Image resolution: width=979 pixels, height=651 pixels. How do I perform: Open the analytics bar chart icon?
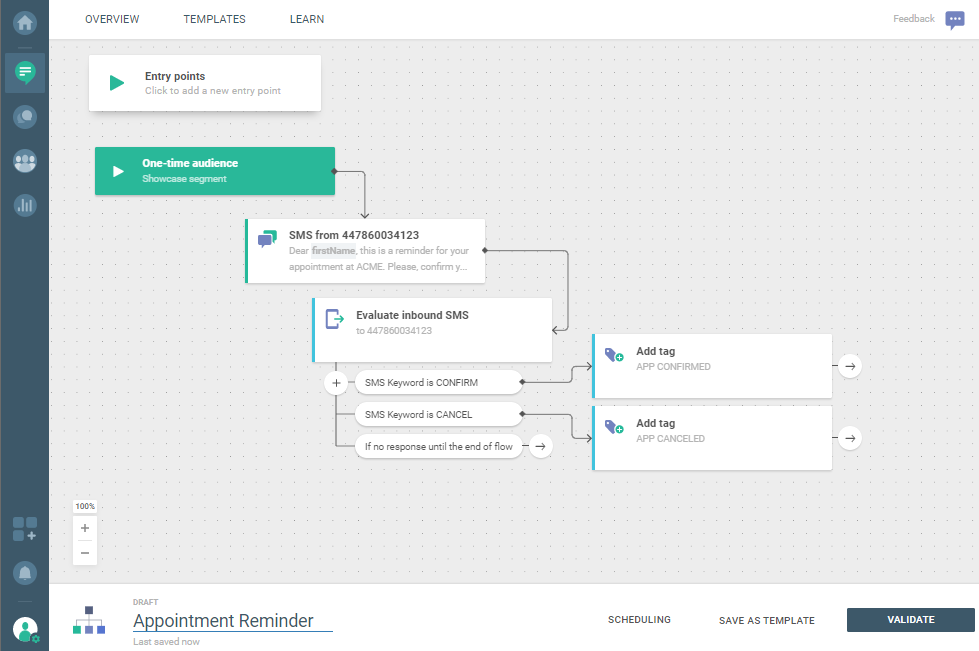pos(25,205)
